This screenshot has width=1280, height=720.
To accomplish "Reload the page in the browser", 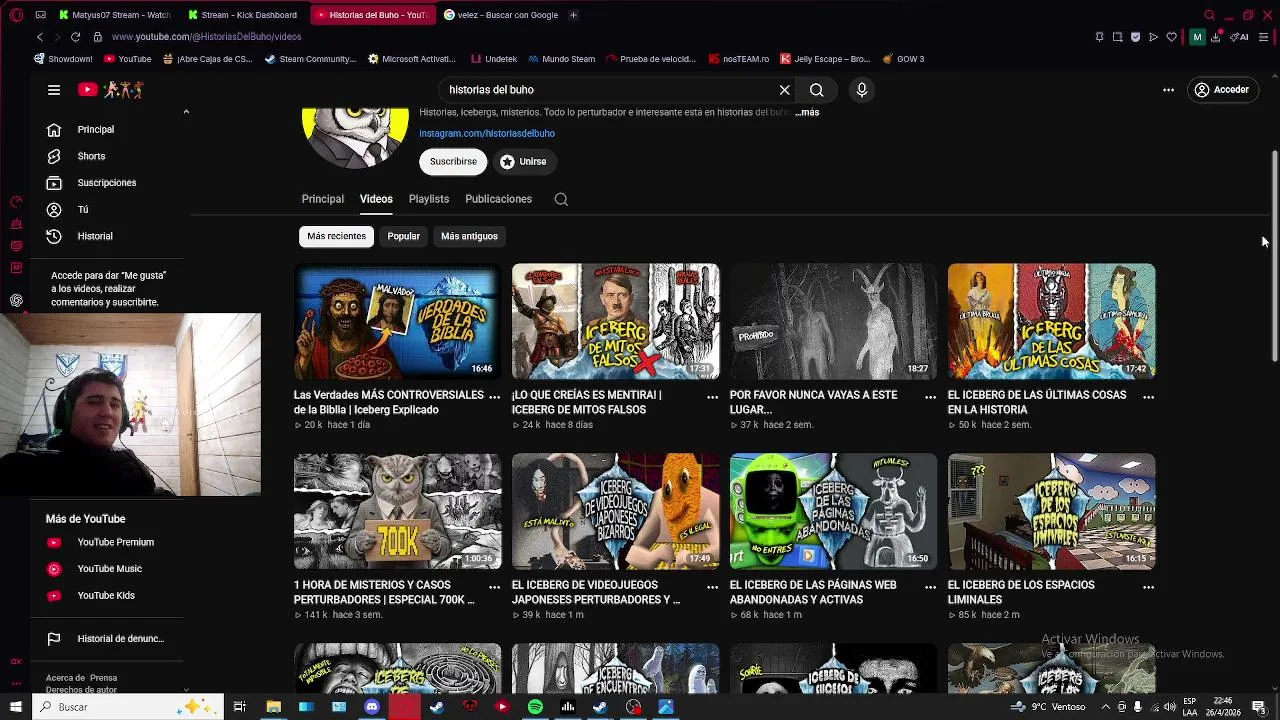I will pos(75,37).
